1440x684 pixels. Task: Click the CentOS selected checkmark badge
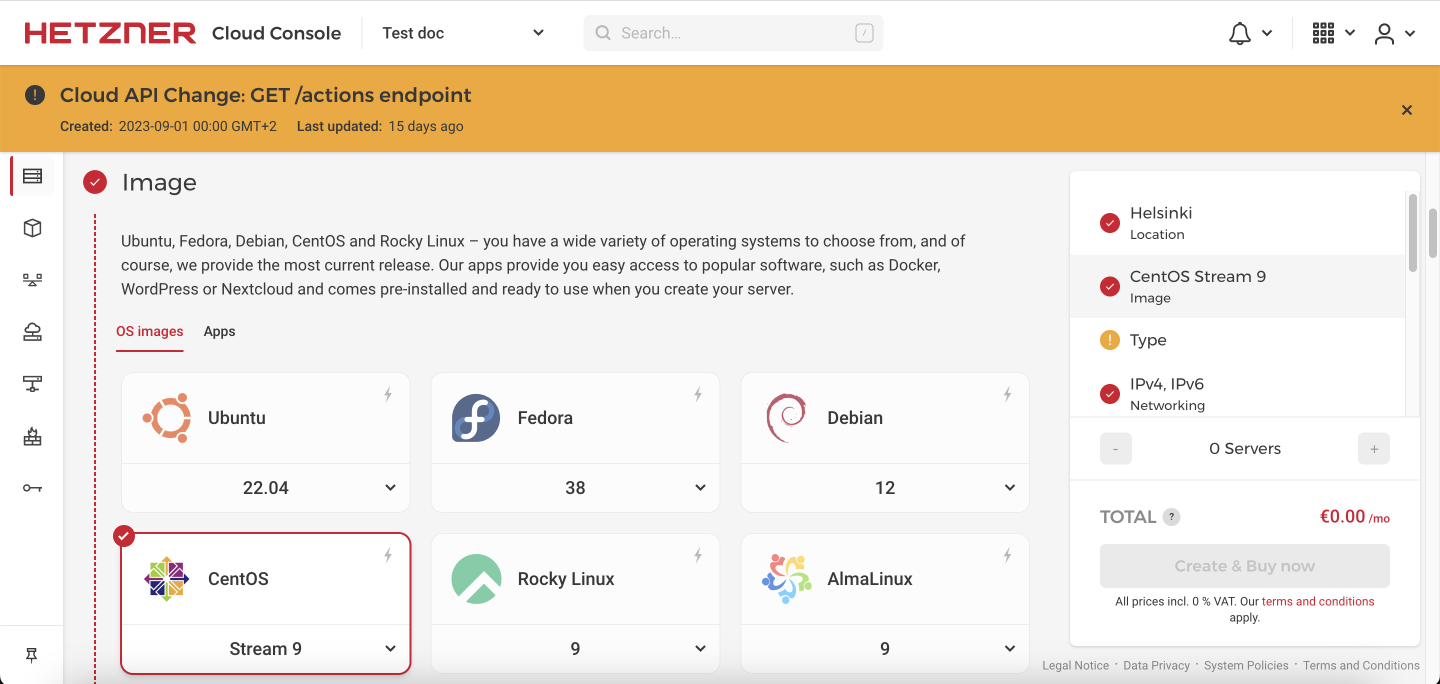click(x=124, y=536)
